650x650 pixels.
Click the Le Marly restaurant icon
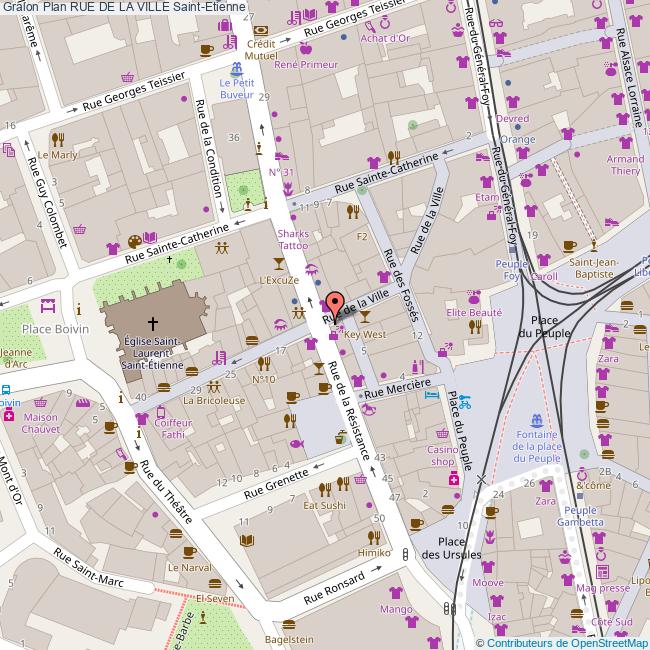click(58, 139)
